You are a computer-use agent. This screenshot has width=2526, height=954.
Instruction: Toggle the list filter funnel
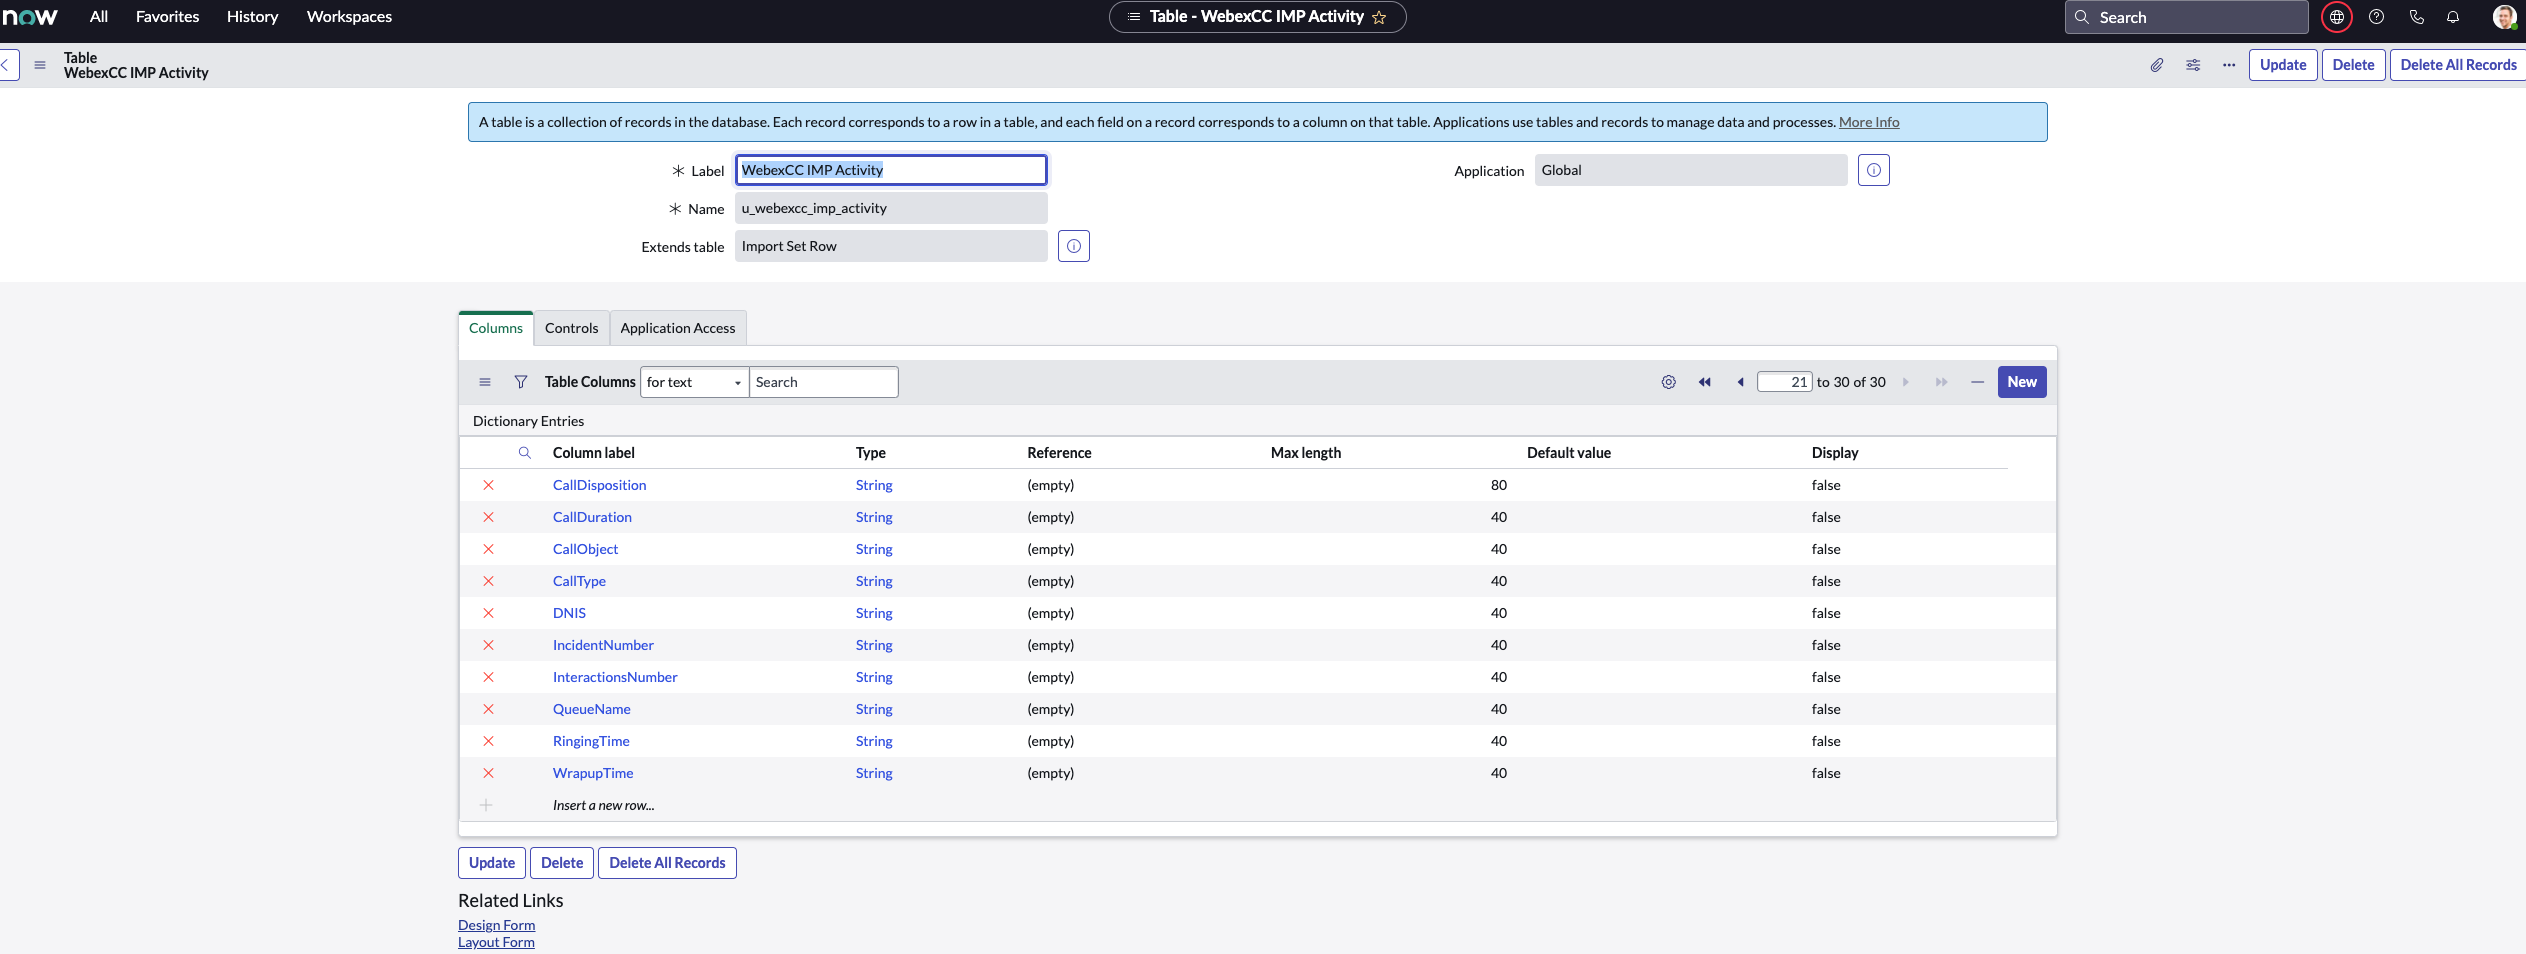coord(521,382)
